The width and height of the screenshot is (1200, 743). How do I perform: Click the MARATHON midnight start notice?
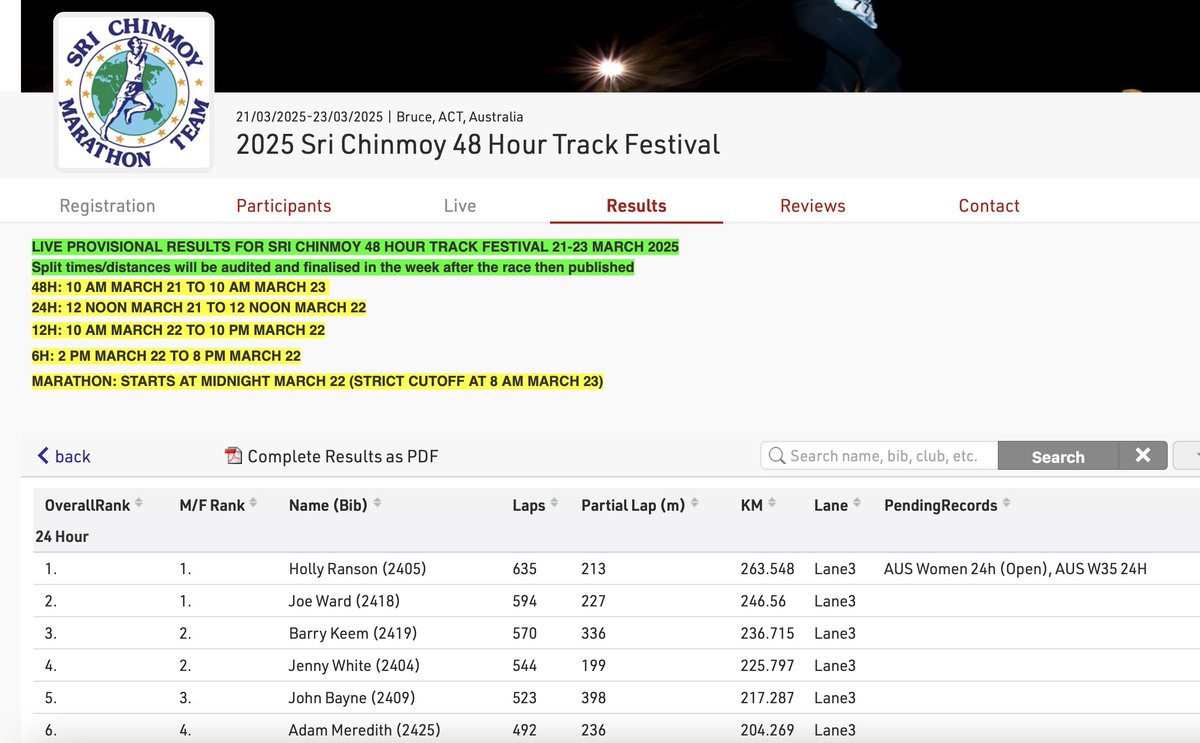point(317,381)
